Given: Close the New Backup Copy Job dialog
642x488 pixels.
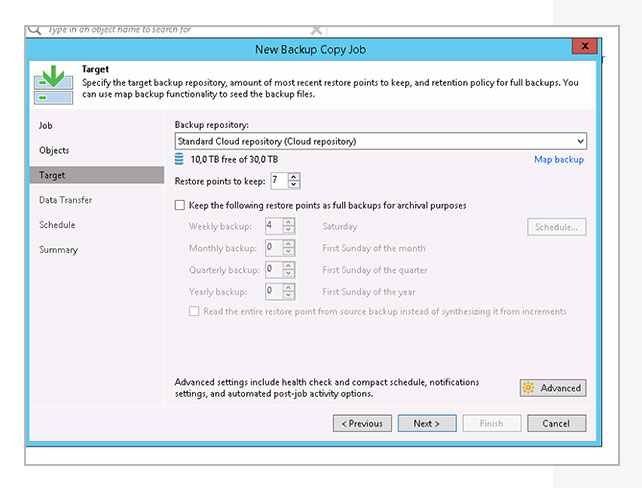Looking at the screenshot, I should click(584, 47).
